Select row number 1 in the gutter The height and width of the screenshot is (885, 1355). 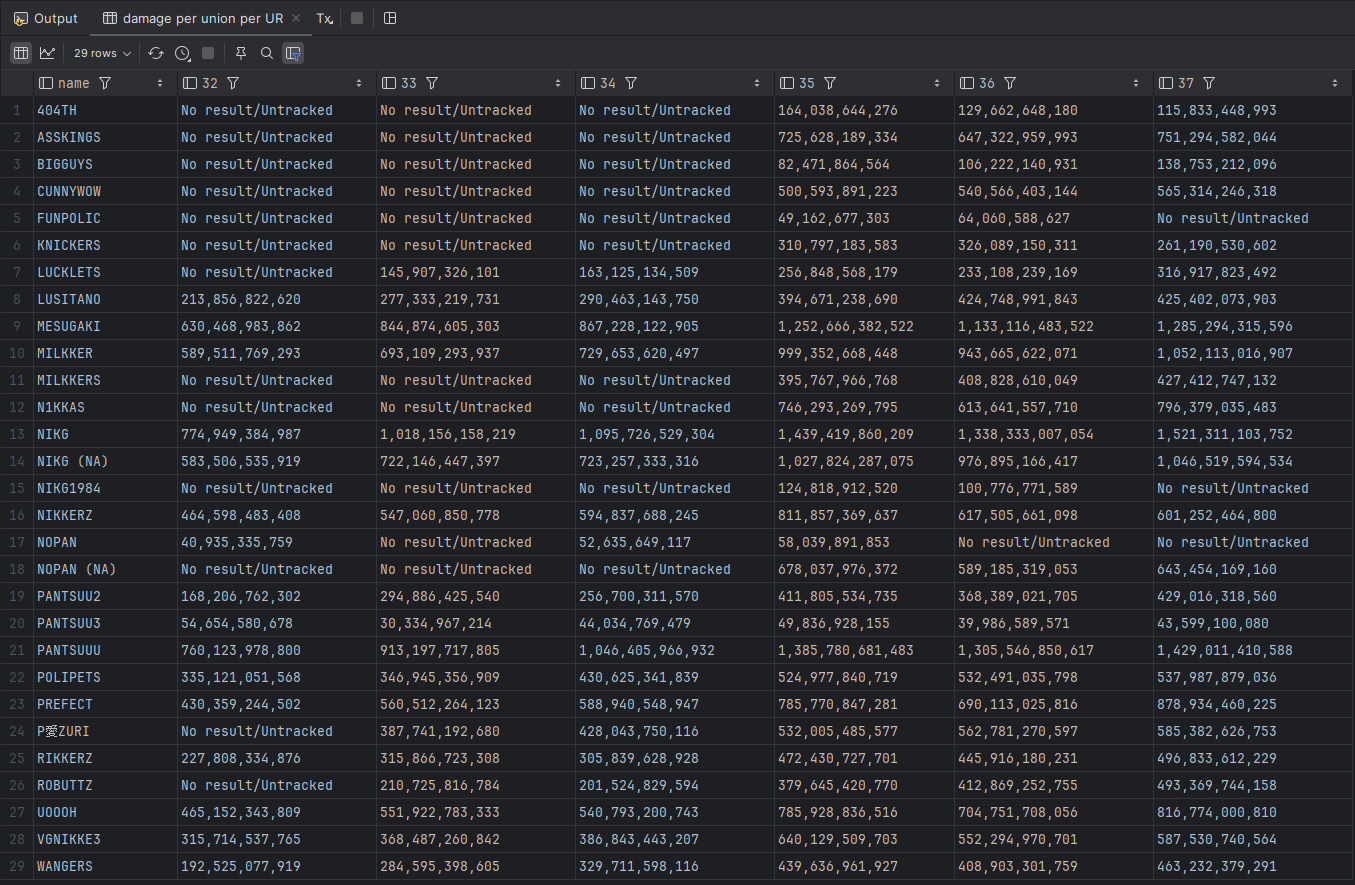(16, 110)
